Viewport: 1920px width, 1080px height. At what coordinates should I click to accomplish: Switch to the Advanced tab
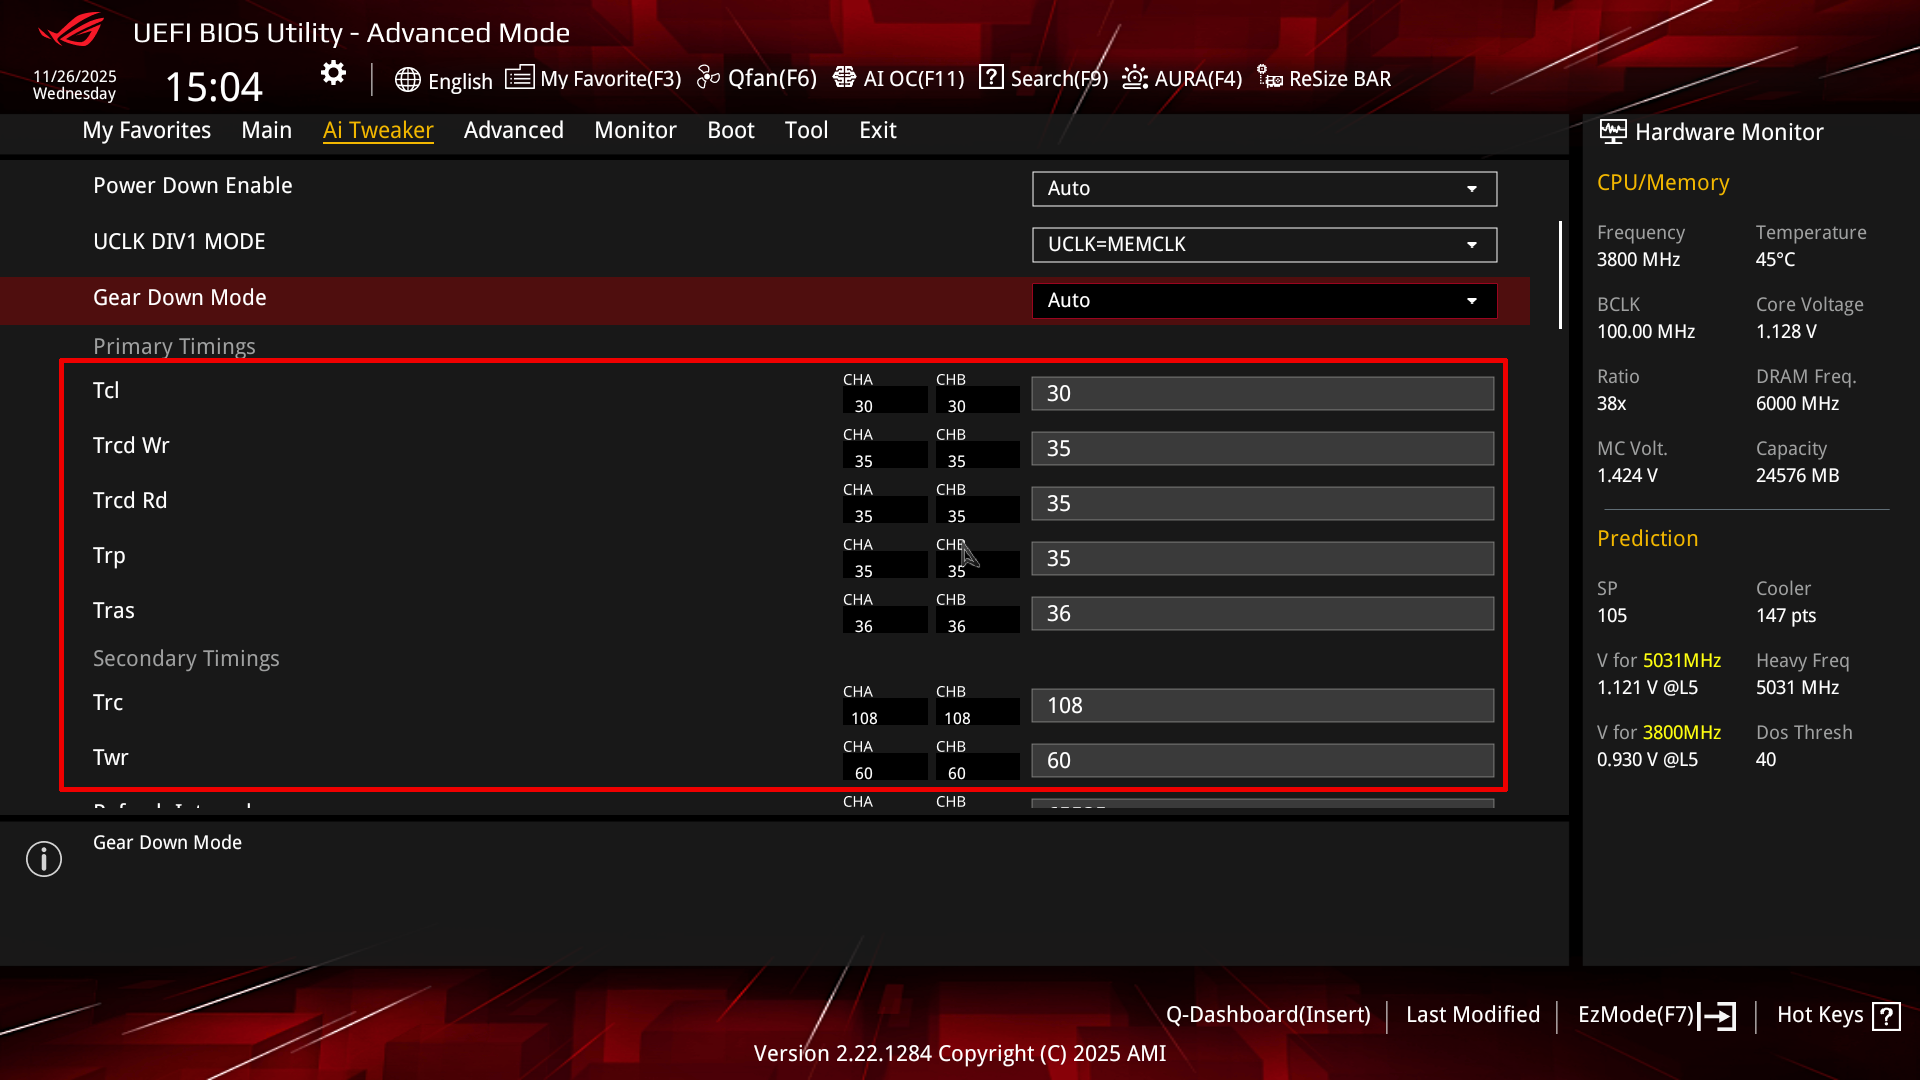coord(513,130)
